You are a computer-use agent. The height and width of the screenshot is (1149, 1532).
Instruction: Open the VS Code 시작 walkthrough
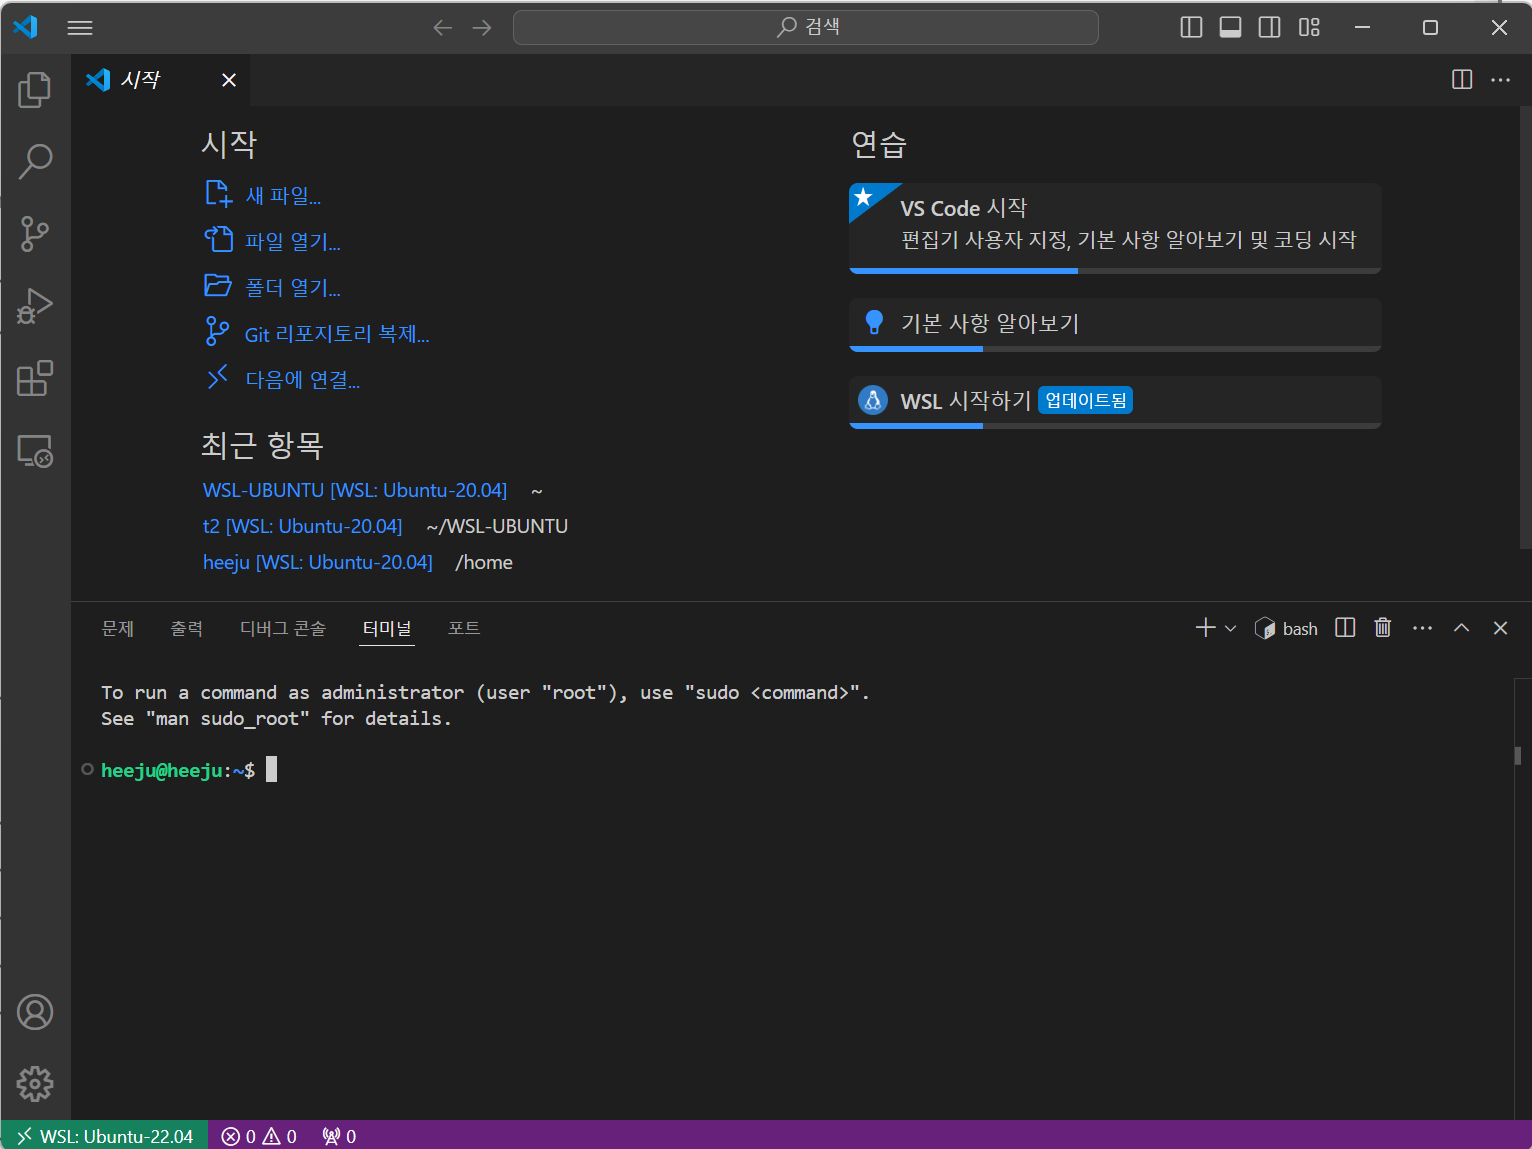[x=1115, y=228]
